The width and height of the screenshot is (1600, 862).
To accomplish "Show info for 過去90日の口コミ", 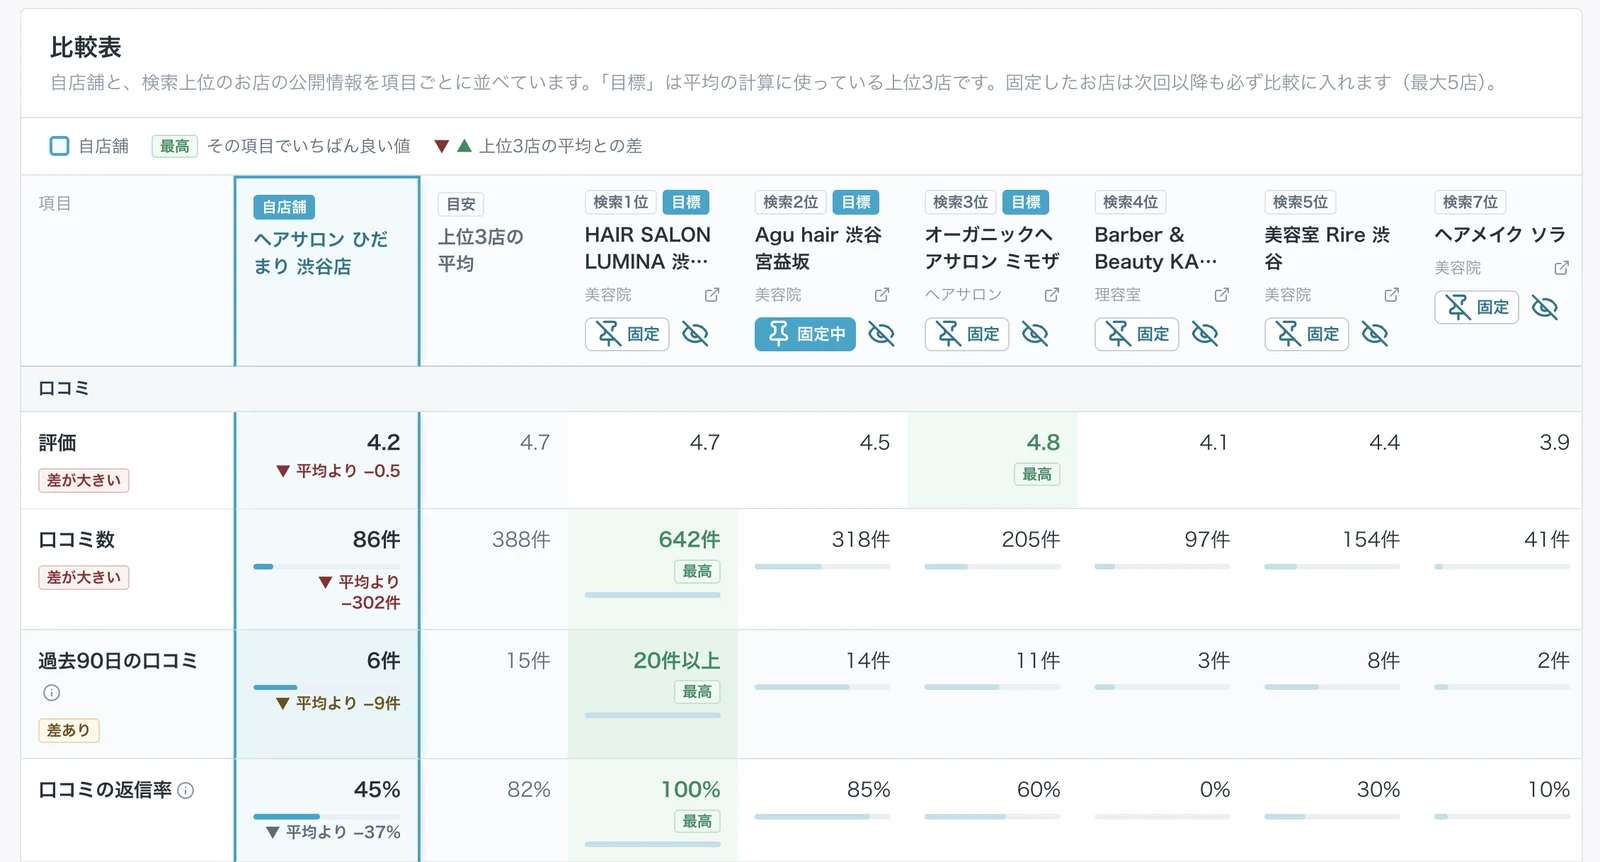I will click(x=52, y=692).
